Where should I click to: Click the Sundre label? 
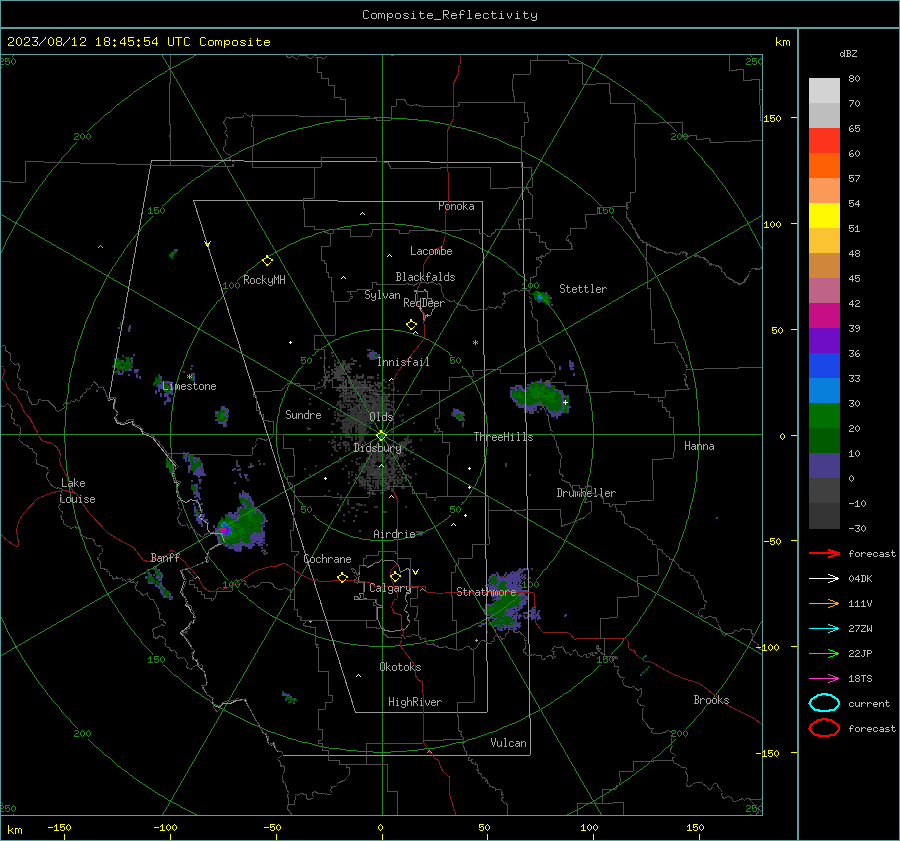tap(303, 414)
